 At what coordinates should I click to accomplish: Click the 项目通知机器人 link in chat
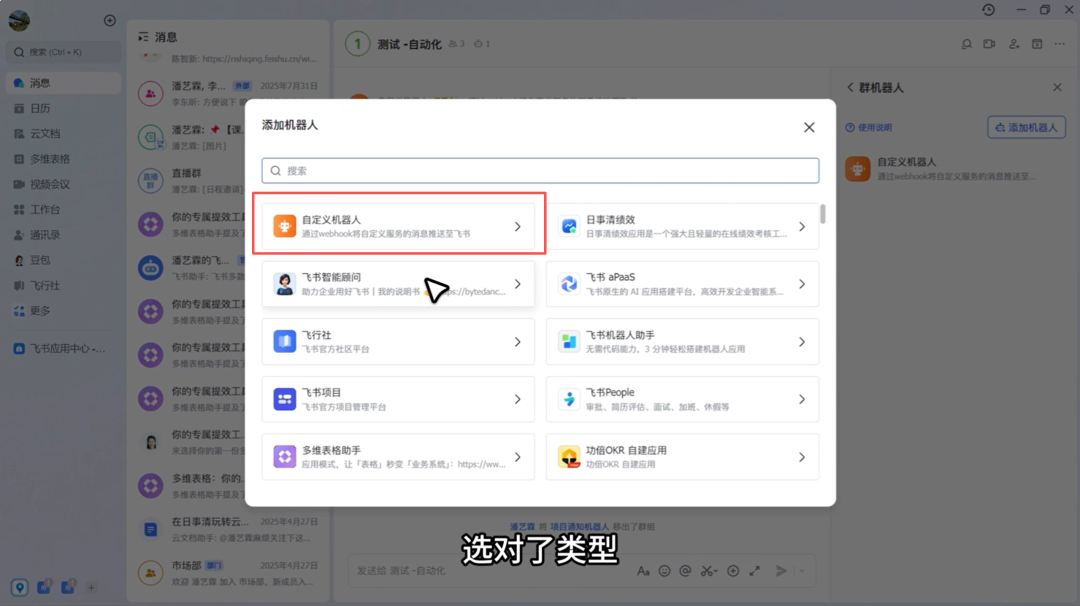click(x=579, y=527)
